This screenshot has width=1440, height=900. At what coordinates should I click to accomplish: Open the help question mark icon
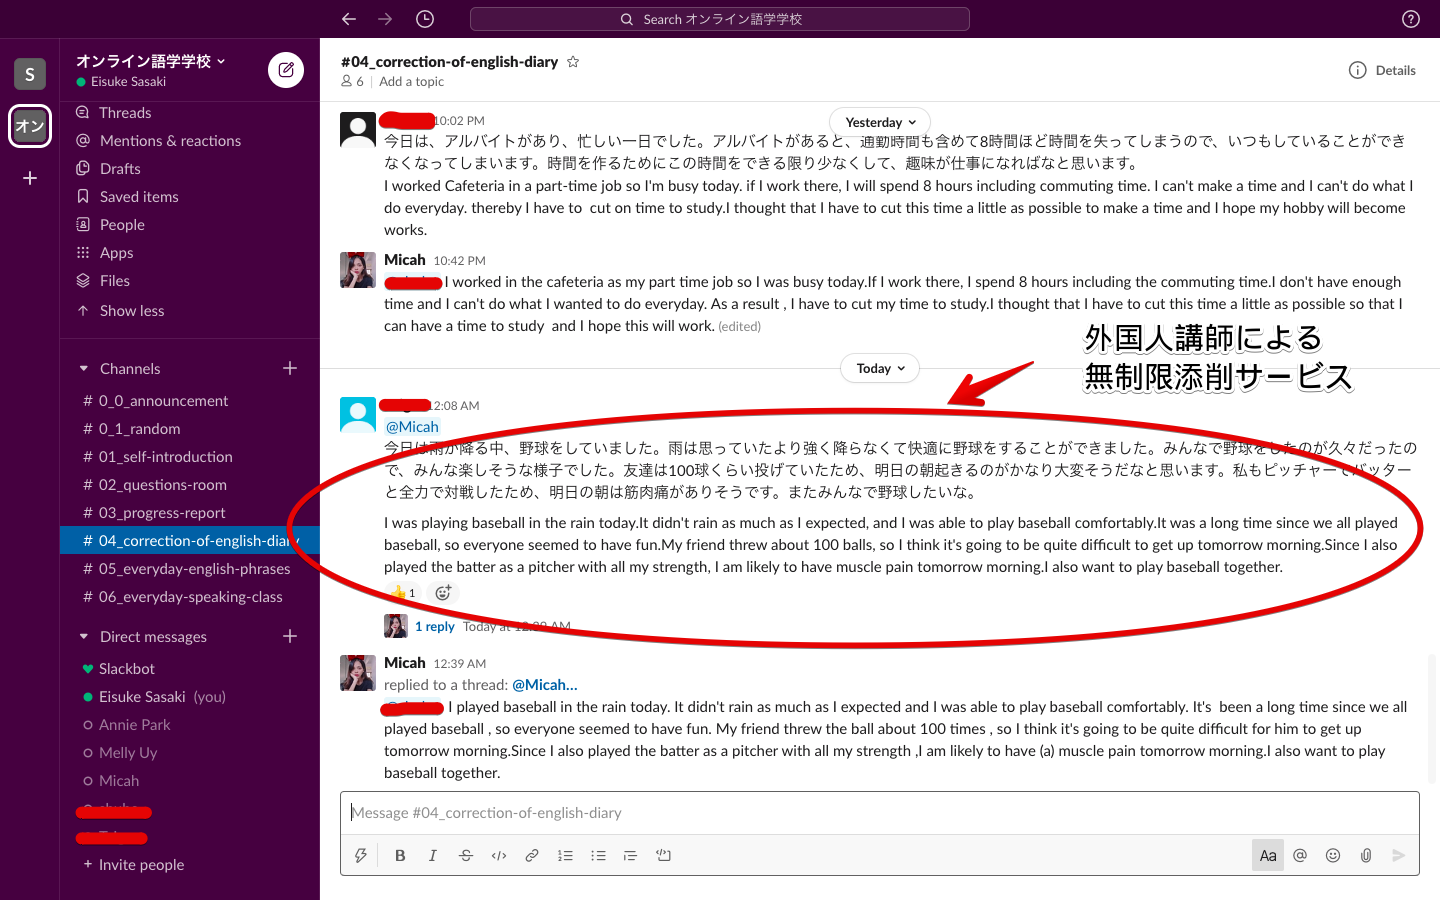coord(1411,19)
